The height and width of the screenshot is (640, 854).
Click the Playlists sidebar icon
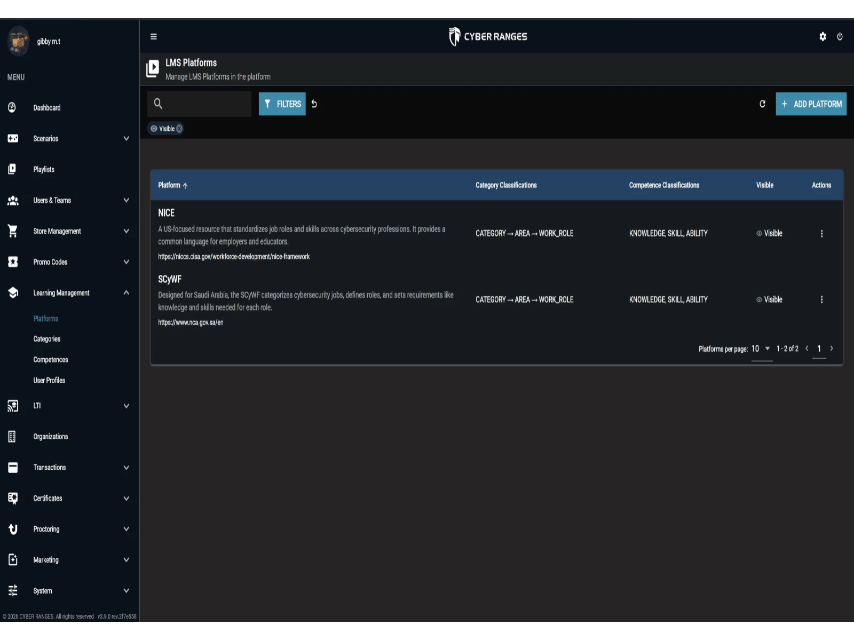click(x=12, y=169)
